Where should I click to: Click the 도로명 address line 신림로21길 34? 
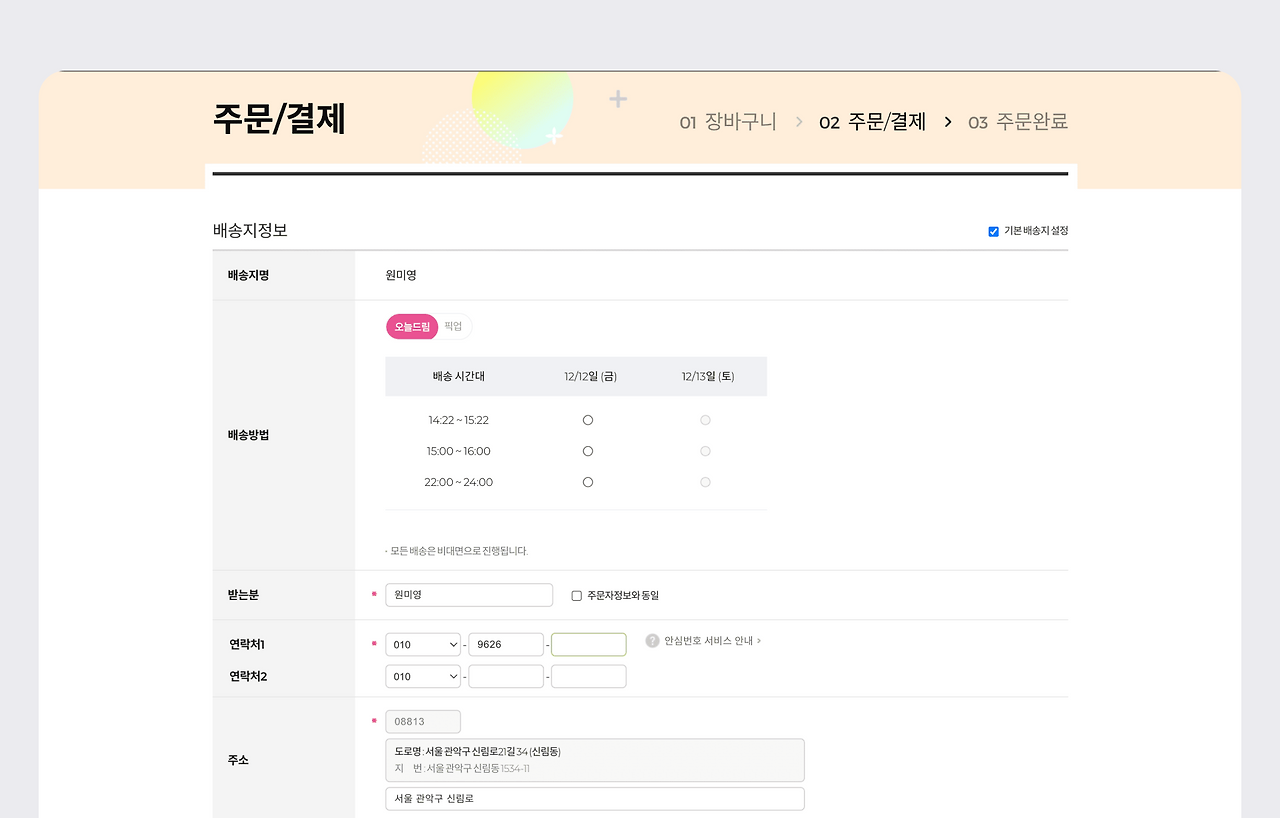(x=478, y=752)
